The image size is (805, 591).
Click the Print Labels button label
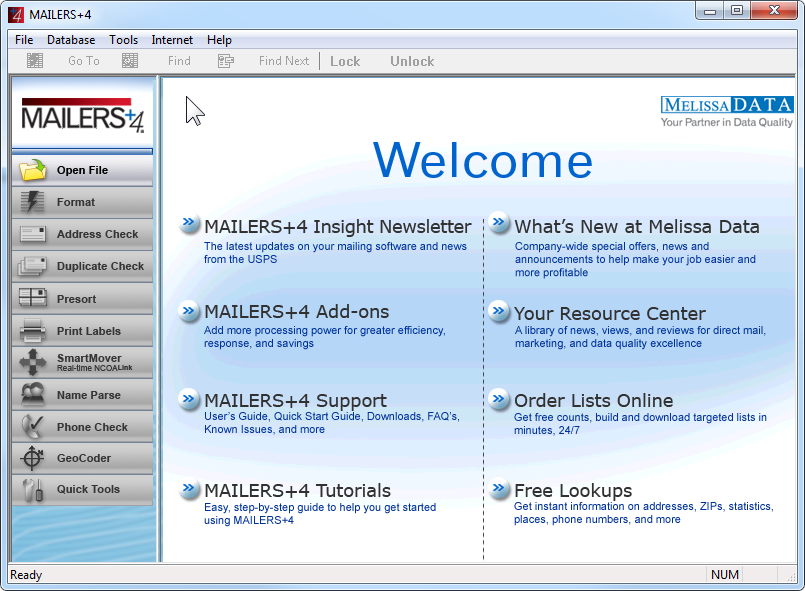pos(89,331)
